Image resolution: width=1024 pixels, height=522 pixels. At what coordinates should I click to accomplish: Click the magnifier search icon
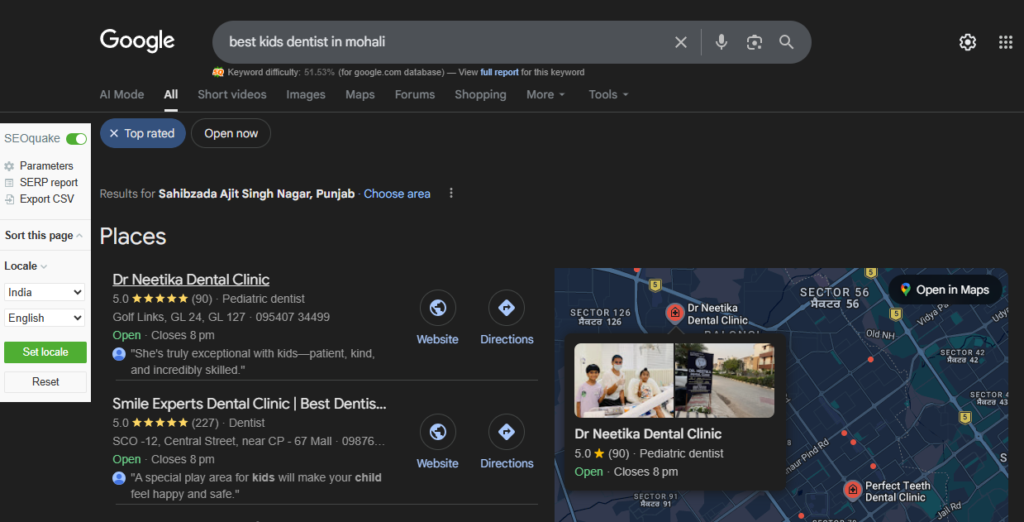click(786, 42)
